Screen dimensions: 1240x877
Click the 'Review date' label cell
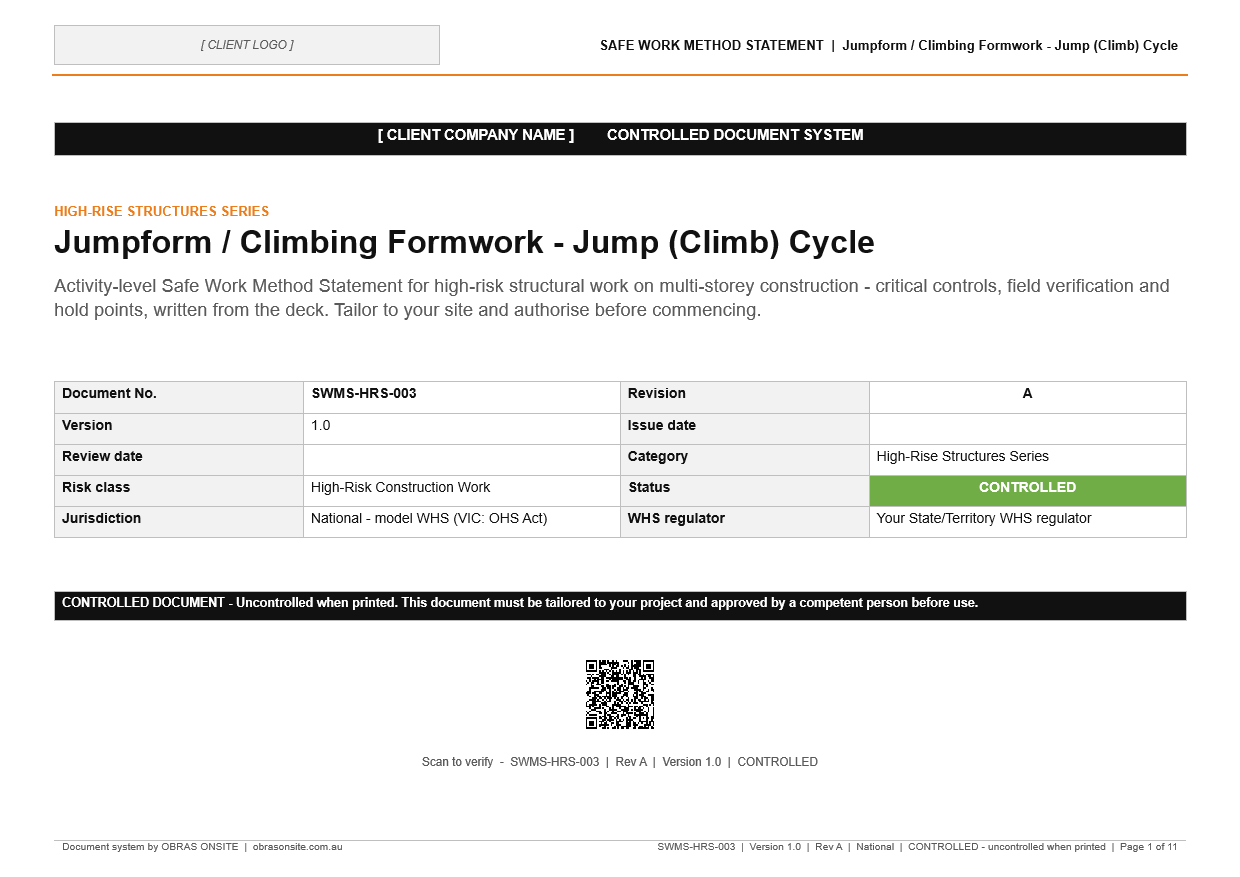click(x=179, y=460)
